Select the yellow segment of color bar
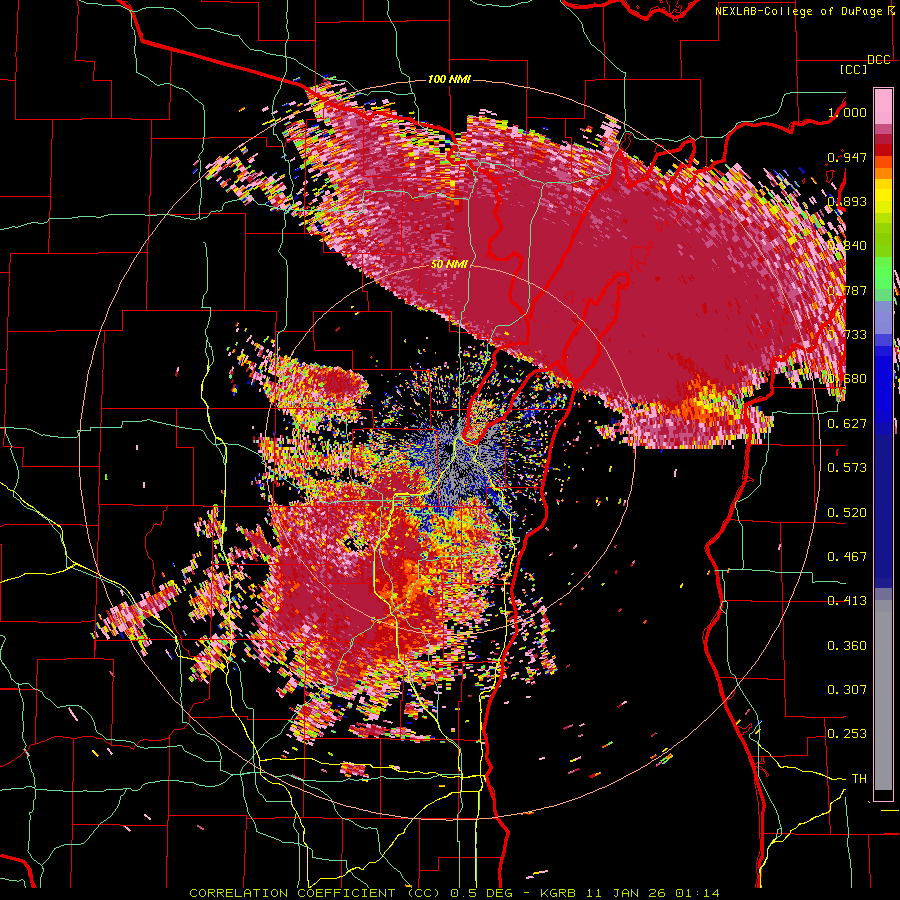Screen dimensions: 900x900 [883, 196]
